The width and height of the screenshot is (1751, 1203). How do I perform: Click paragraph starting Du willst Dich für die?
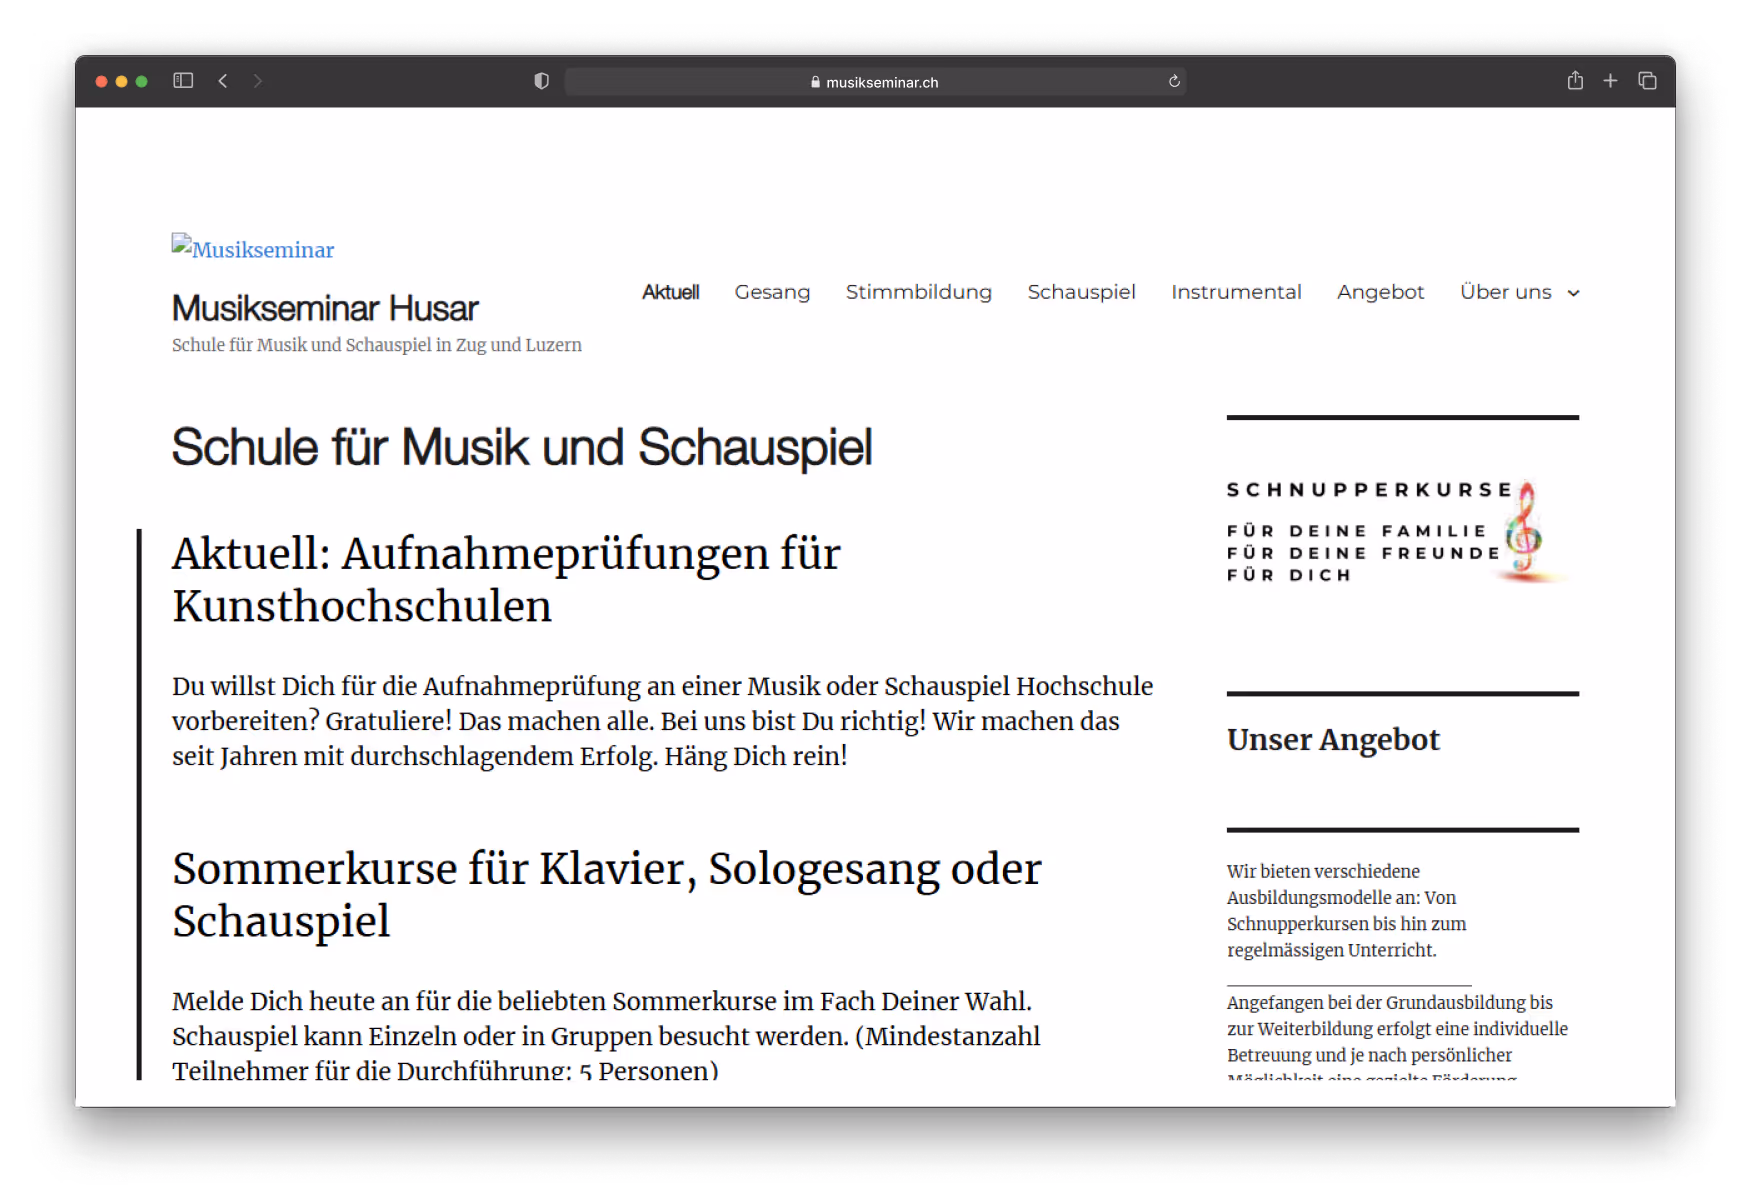[662, 721]
